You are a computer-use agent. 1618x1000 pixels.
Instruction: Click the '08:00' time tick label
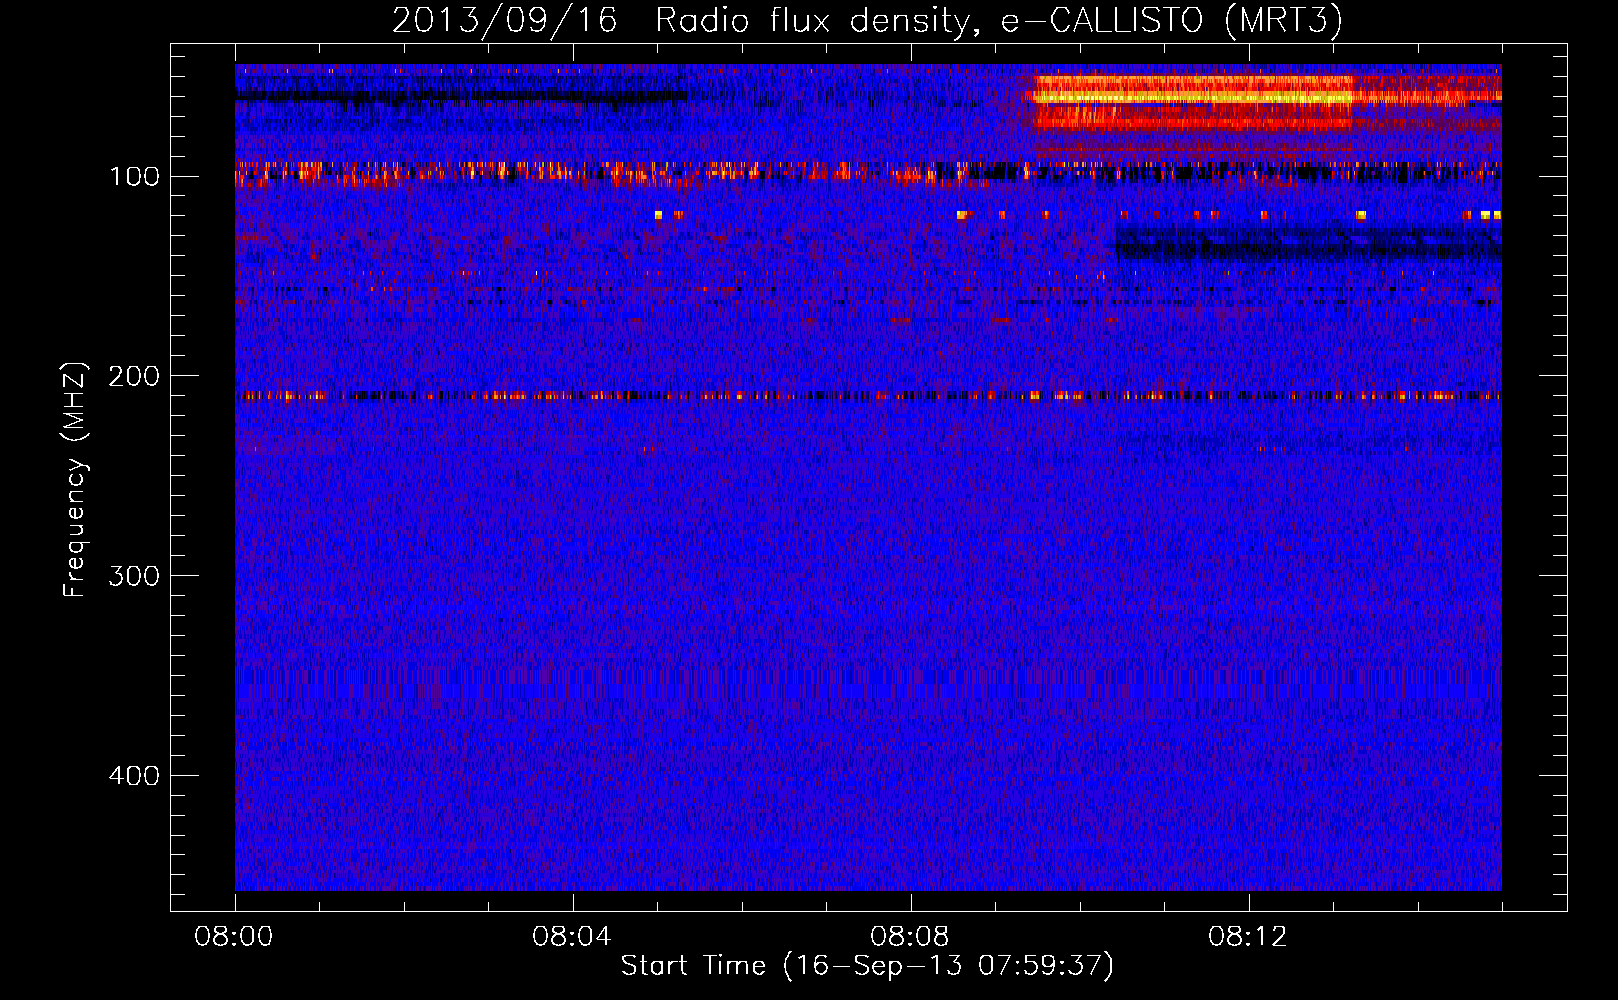pos(234,937)
